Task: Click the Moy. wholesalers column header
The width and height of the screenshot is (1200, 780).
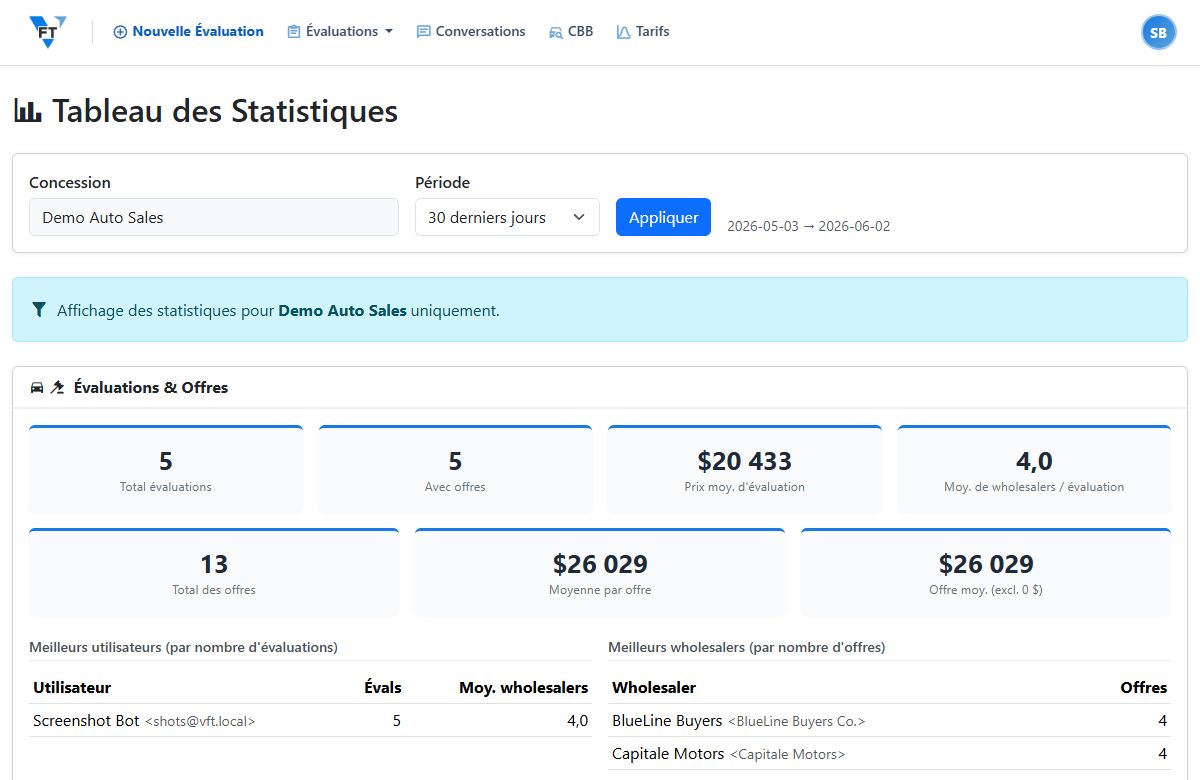Action: [524, 687]
